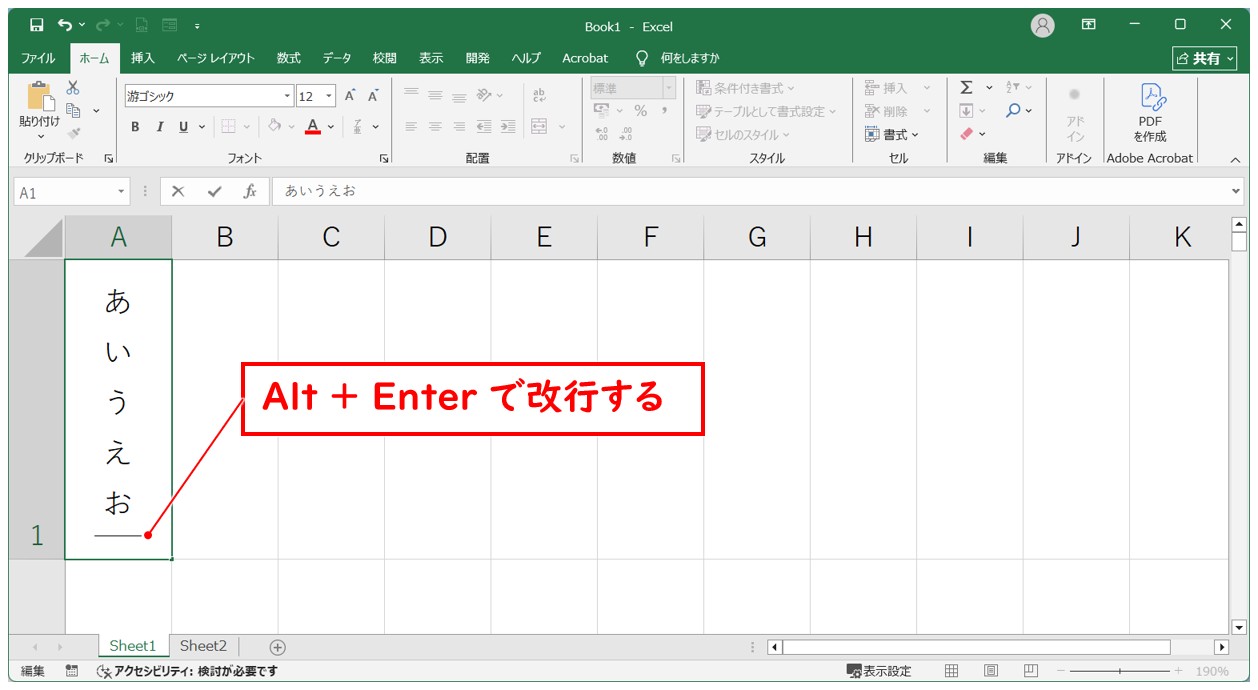Switch to the データ ribbon tab

coord(337,58)
